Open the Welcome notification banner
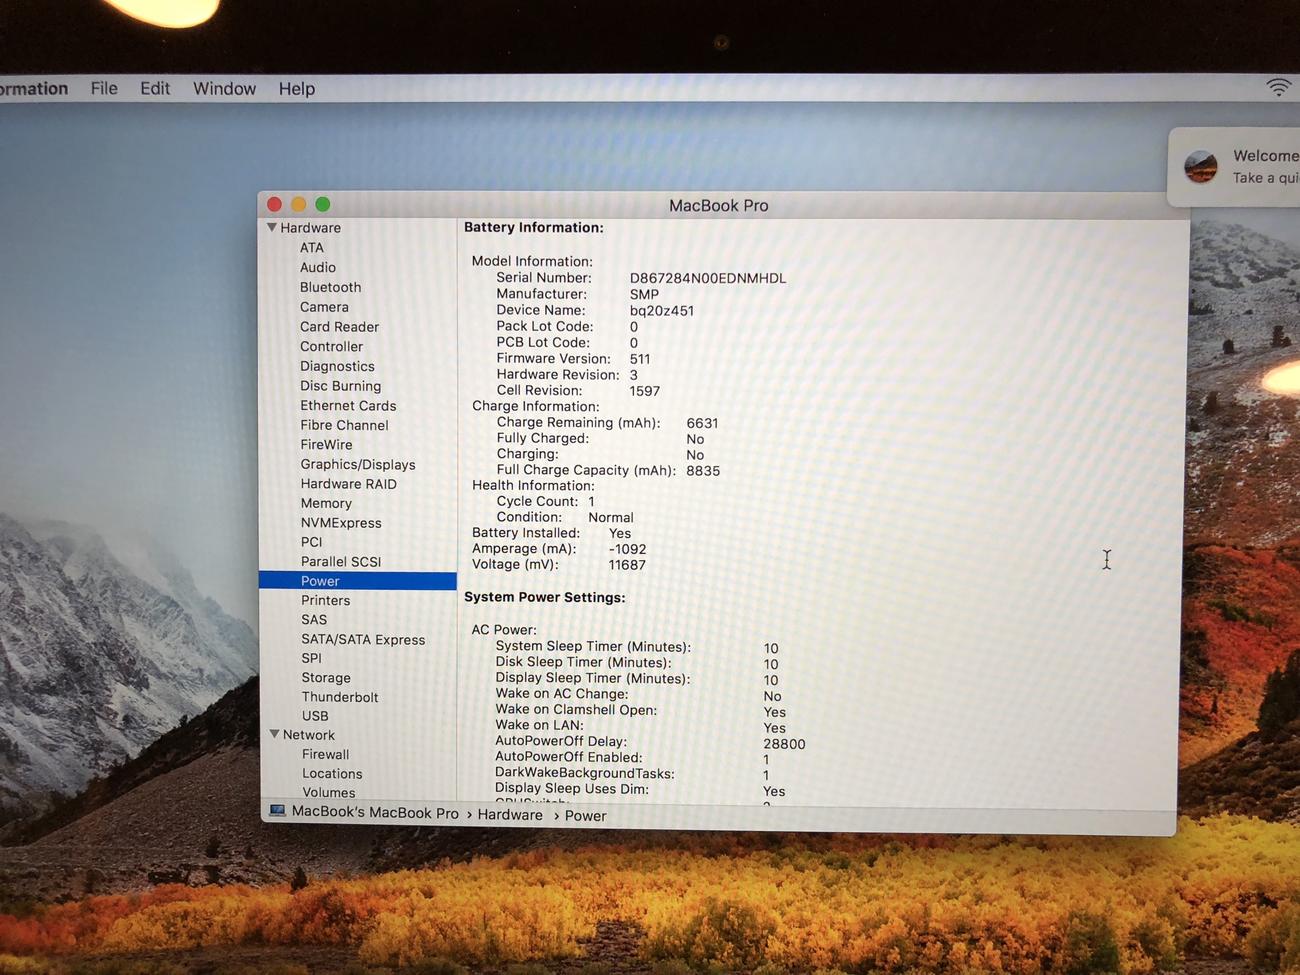The image size is (1300, 975). [1235, 166]
